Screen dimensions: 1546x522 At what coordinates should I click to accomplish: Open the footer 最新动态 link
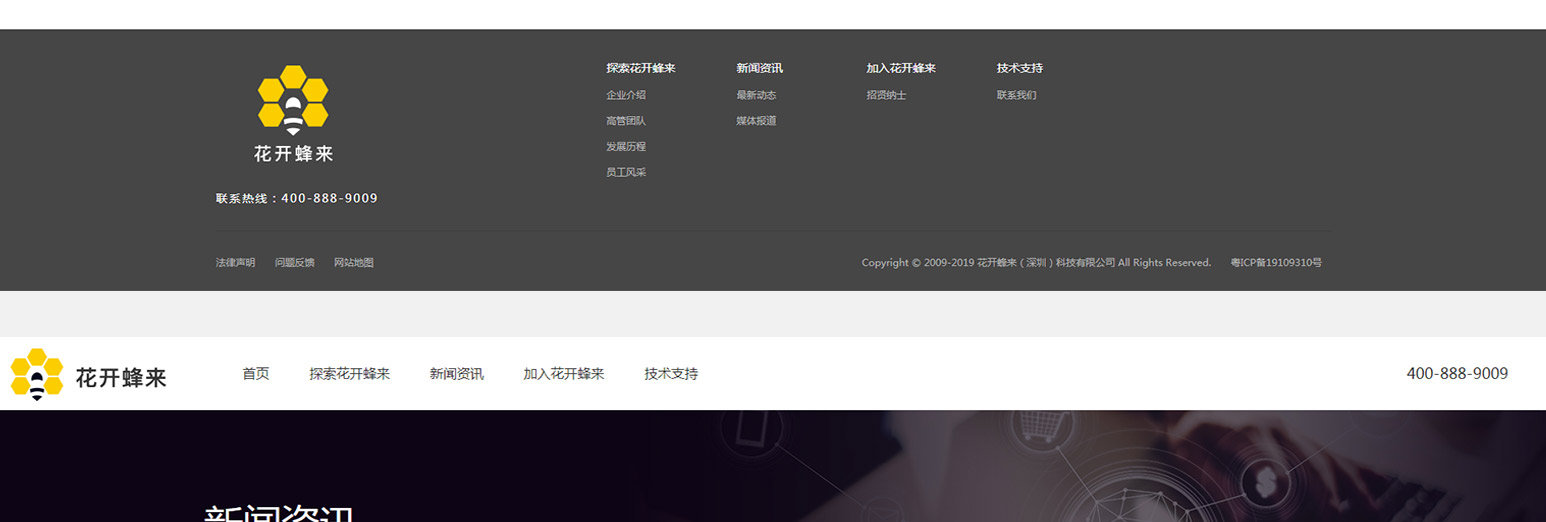757,95
